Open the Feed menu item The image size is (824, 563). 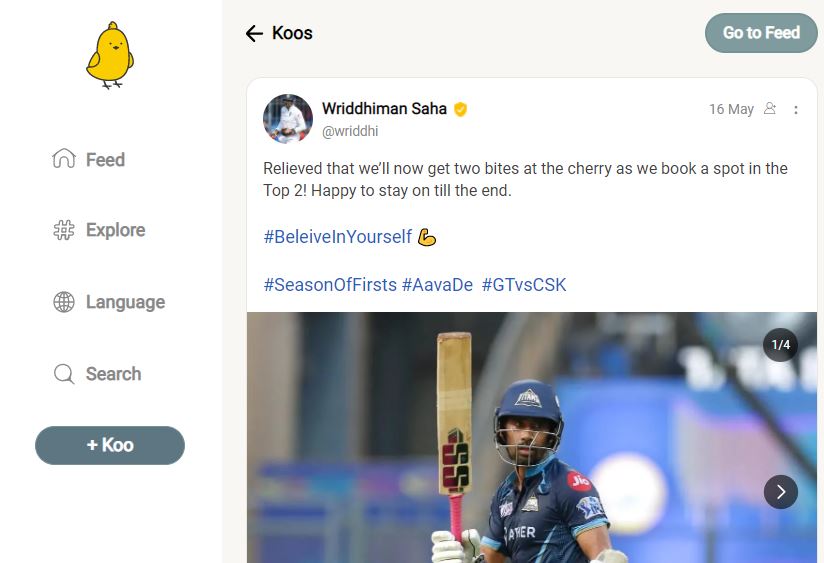point(105,160)
